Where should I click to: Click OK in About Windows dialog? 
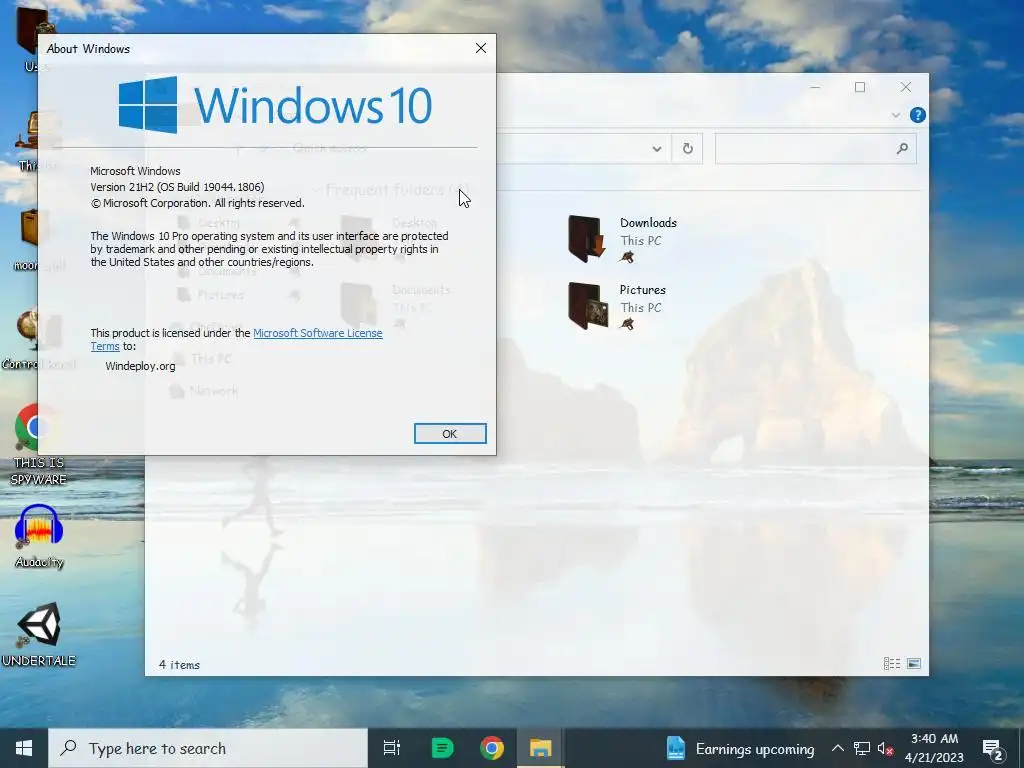(x=450, y=434)
